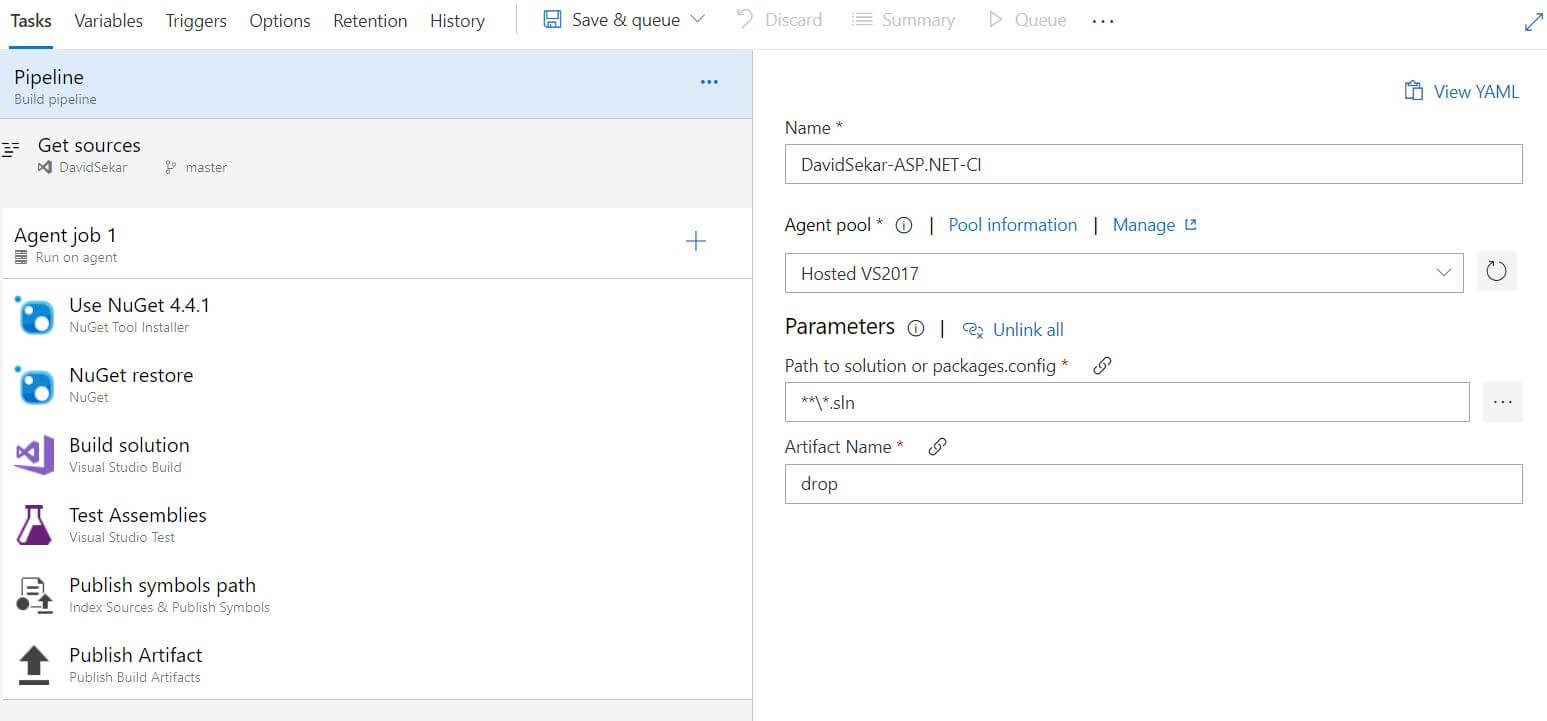This screenshot has width=1547, height=721.
Task: Switch to the Tasks tab
Action: pos(30,20)
